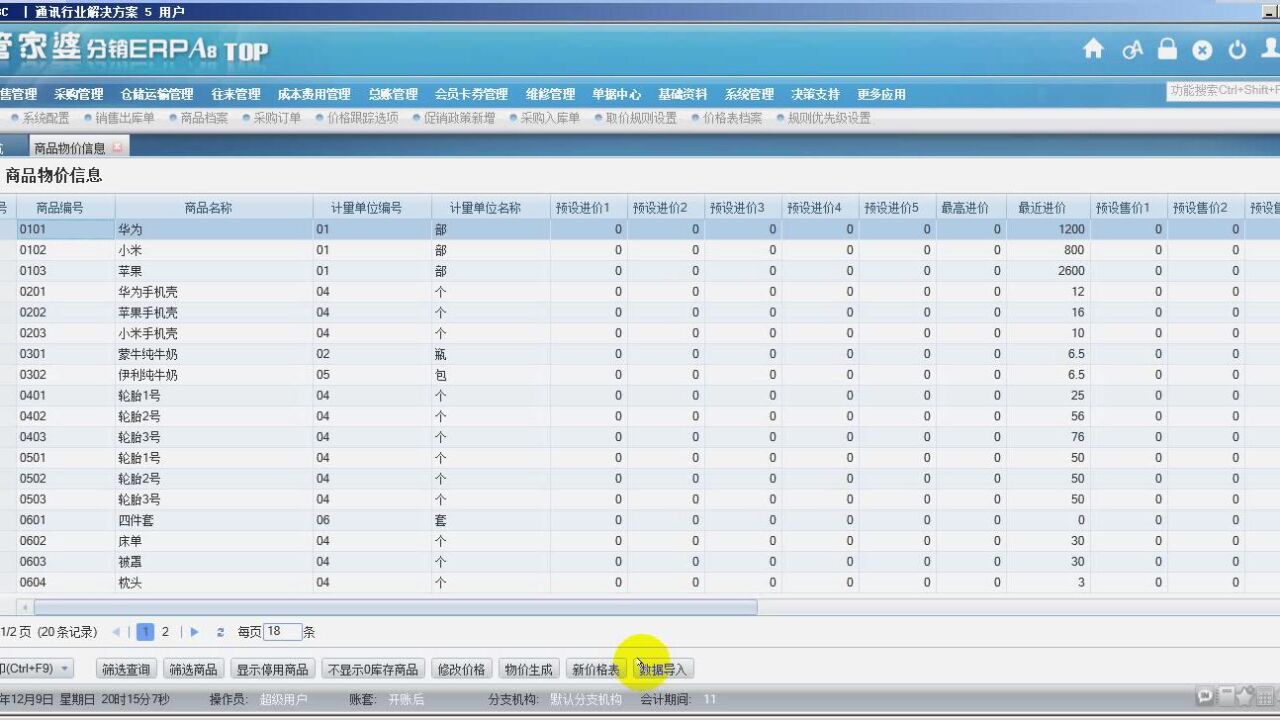Toggle 显示停用商品 option
Viewport: 1280px width, 720px height.
pos(270,668)
